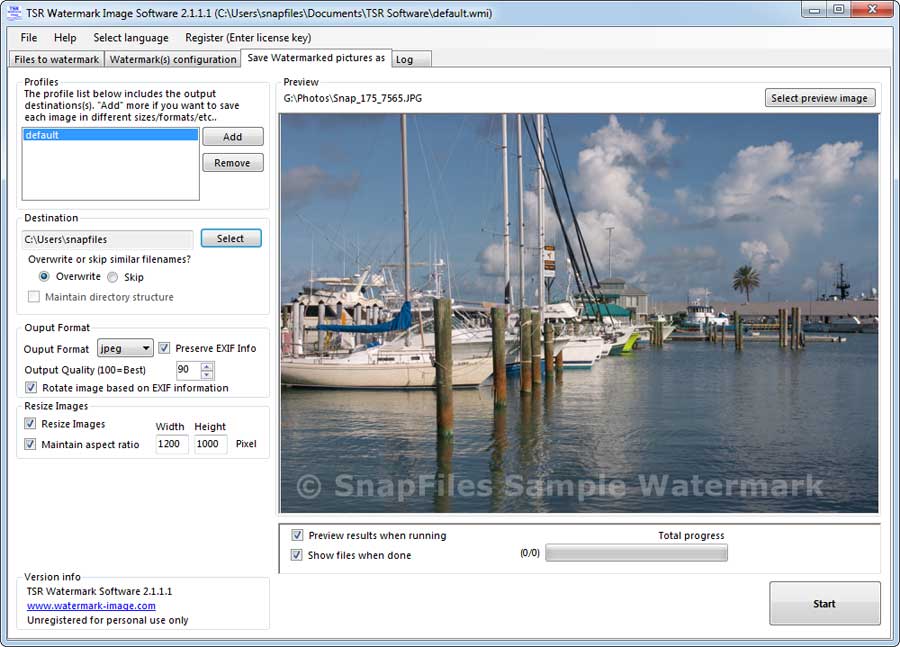This screenshot has height=647, width=900.
Task: Open the www.watermark-image.com link
Action: (91, 606)
